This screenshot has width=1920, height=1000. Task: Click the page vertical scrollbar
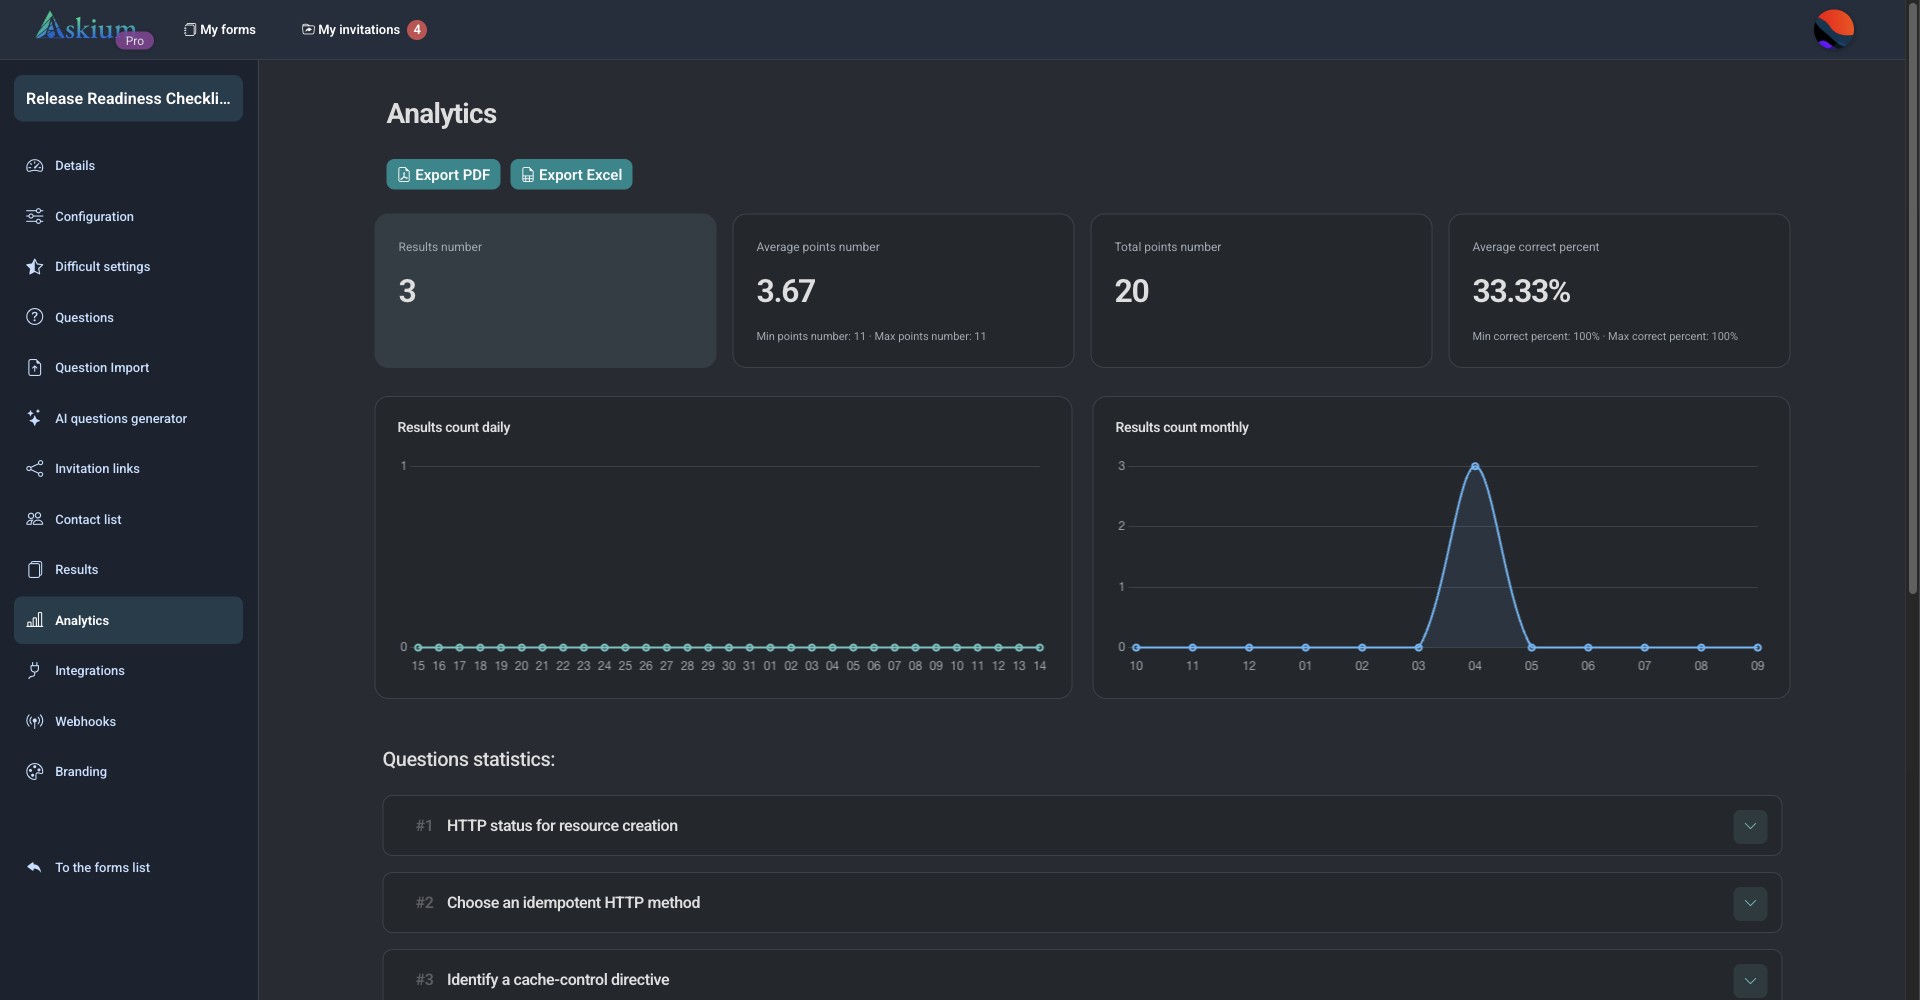point(1913,300)
